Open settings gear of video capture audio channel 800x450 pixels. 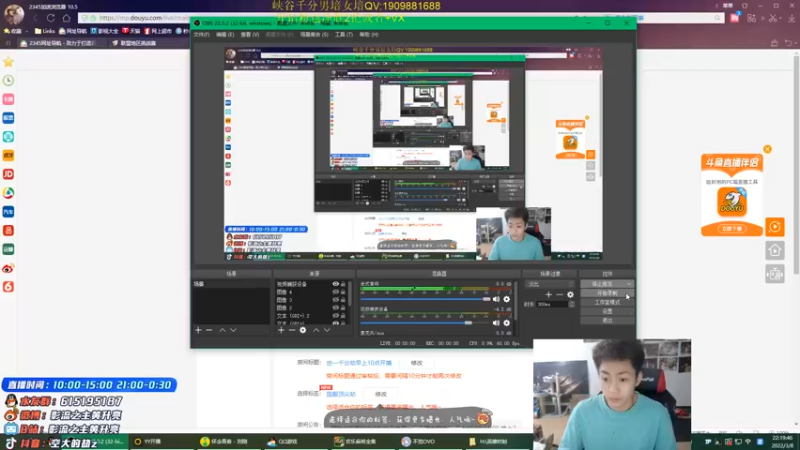[x=507, y=322]
